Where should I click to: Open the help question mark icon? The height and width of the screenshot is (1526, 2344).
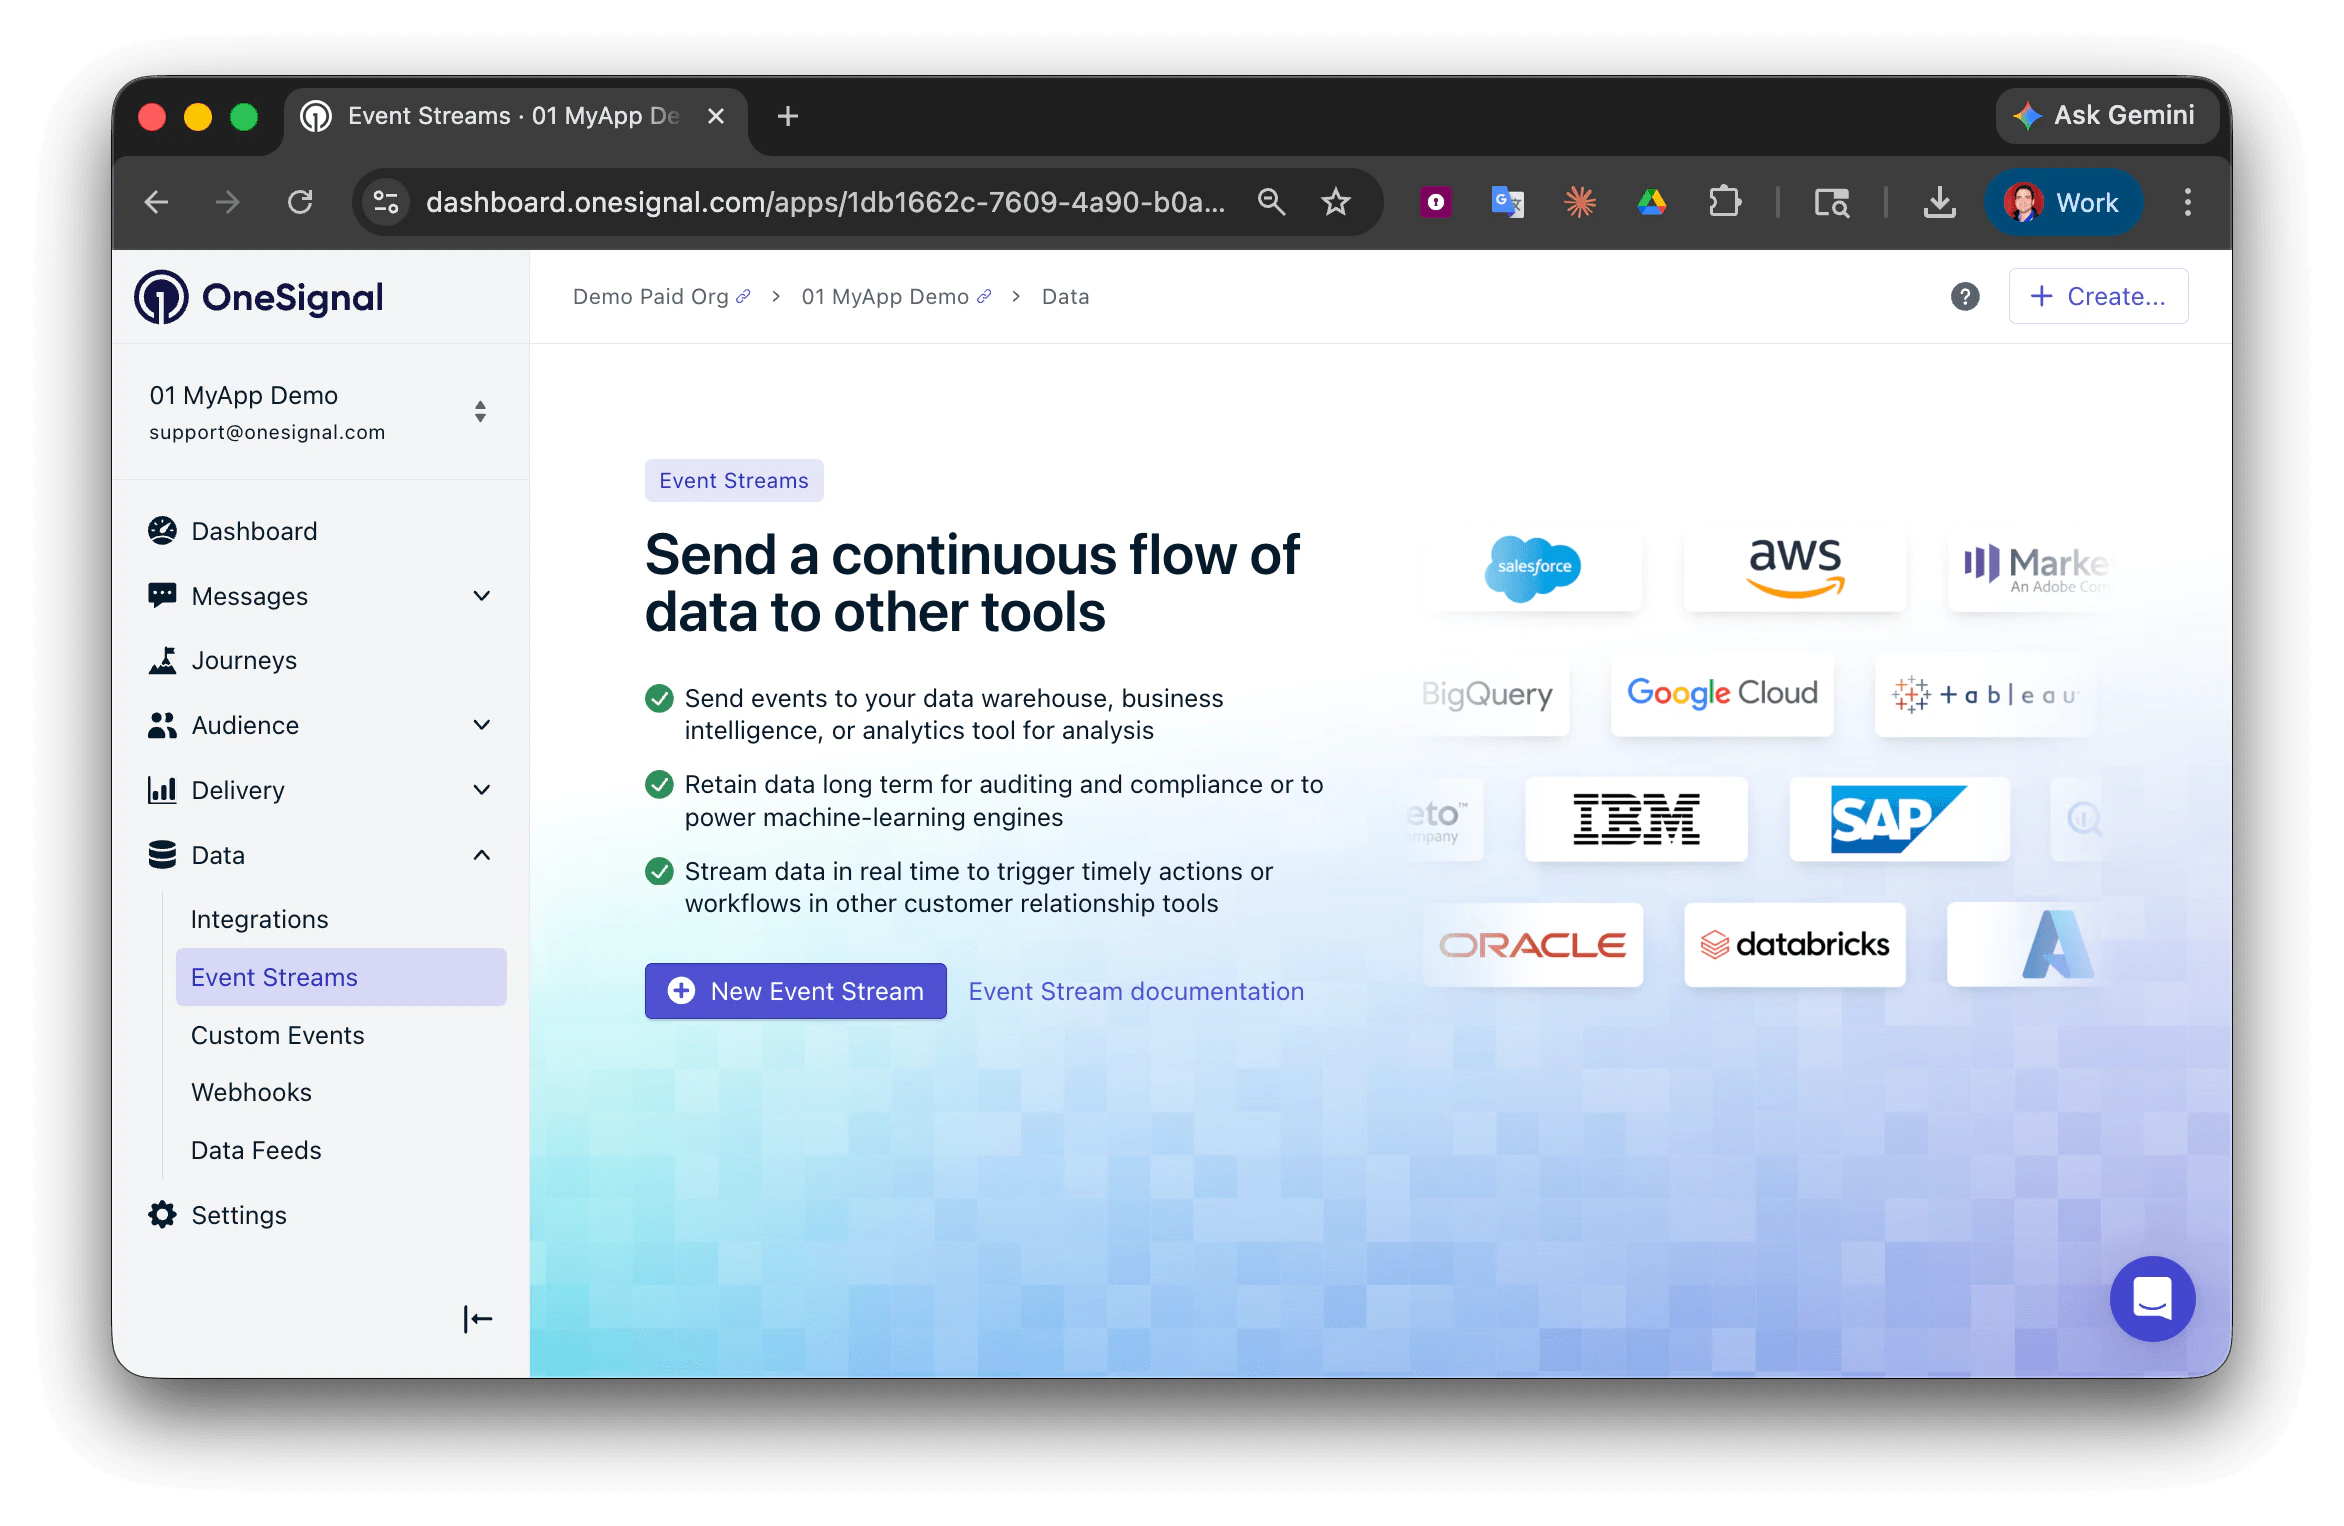(1964, 297)
